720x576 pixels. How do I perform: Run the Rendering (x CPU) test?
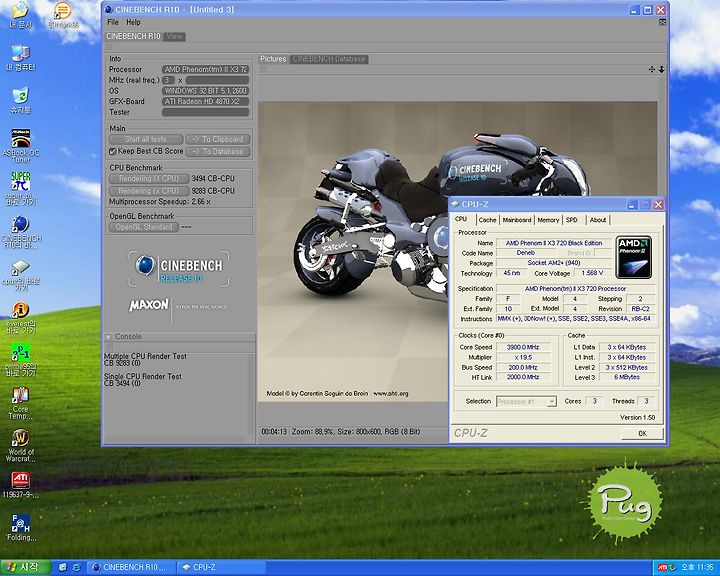149,191
